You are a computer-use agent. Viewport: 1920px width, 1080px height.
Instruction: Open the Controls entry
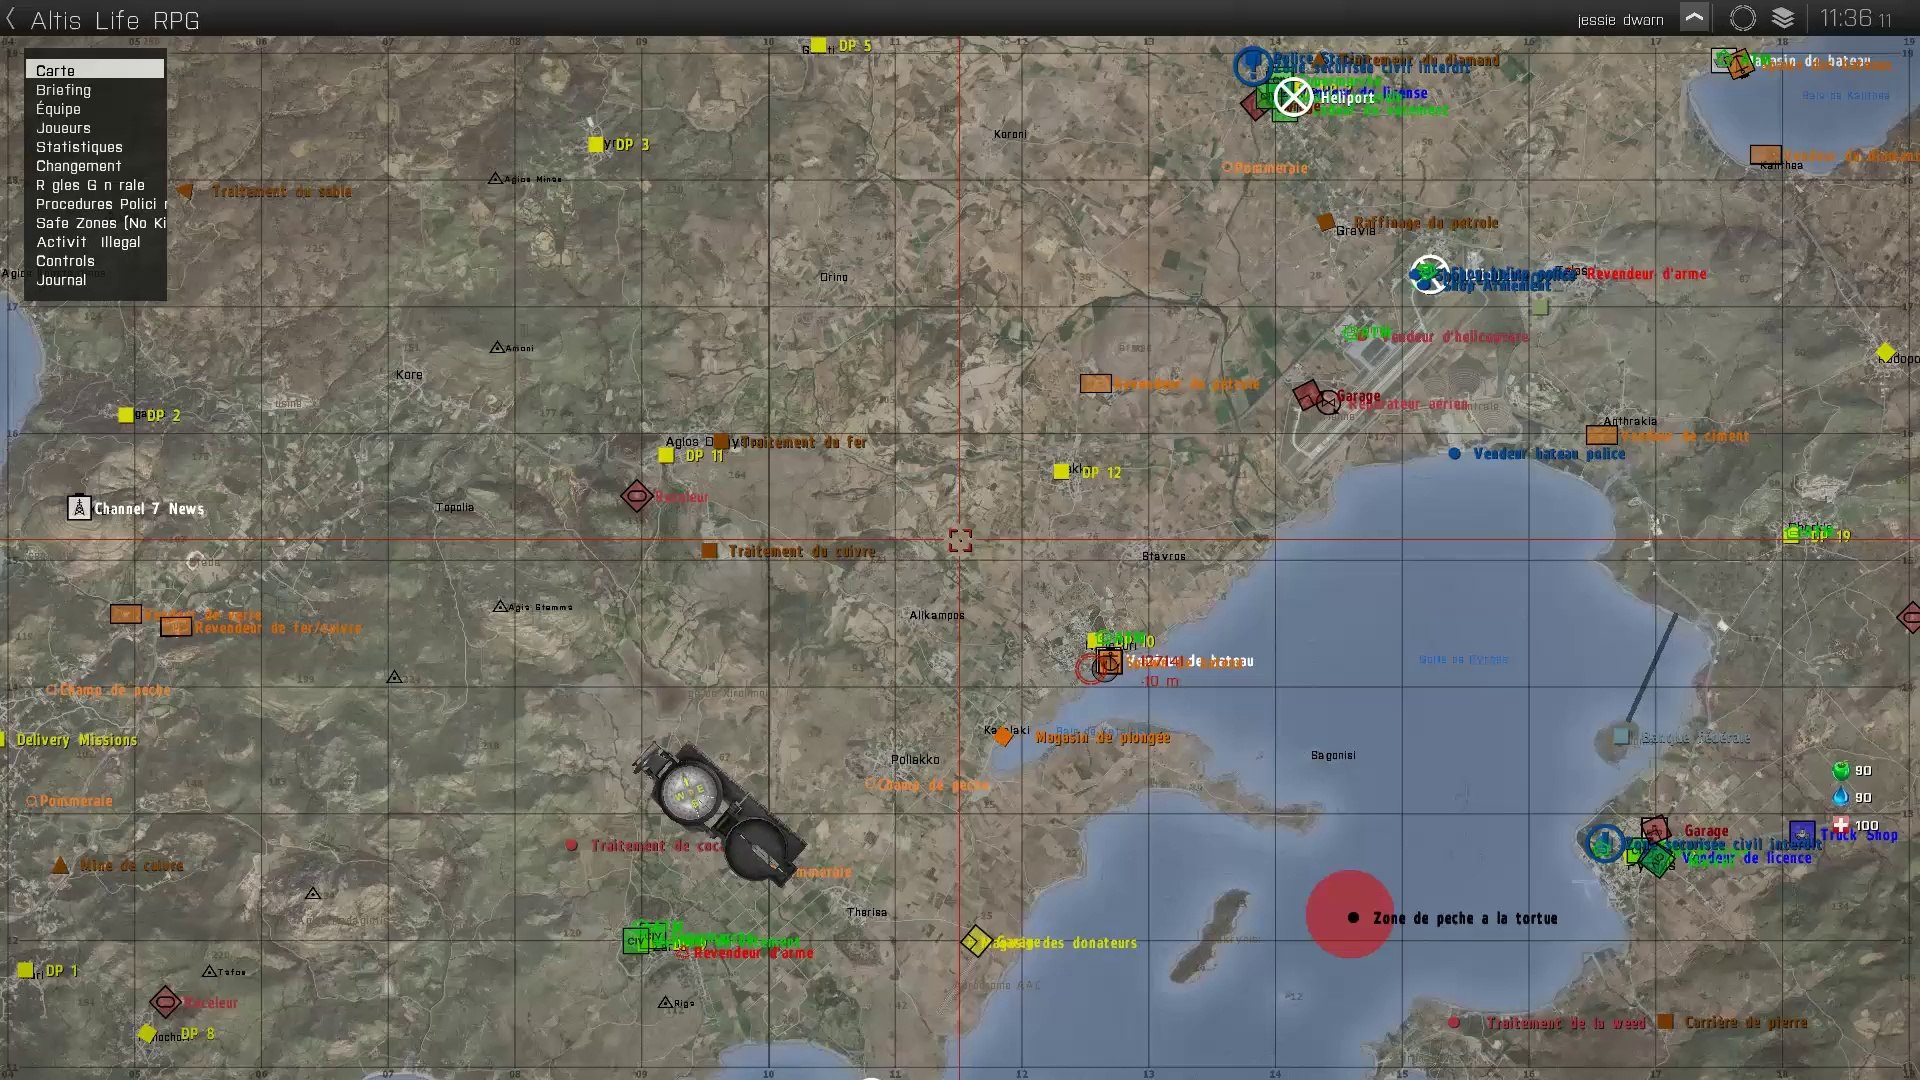[x=65, y=261]
